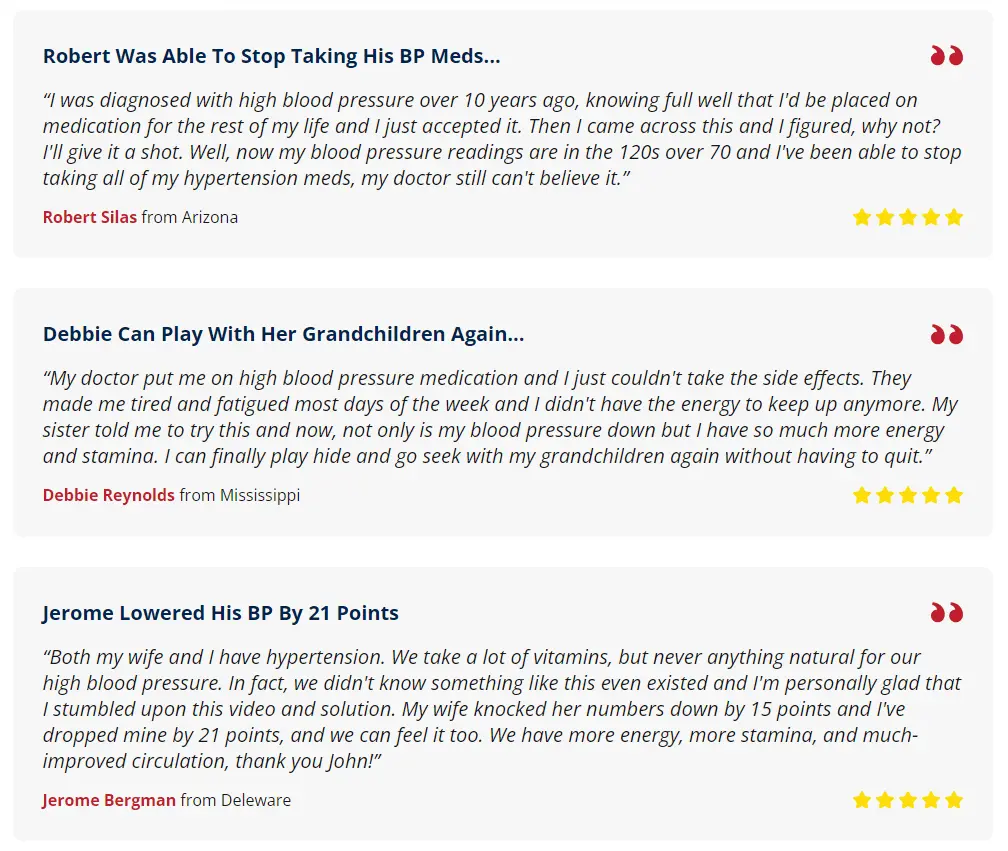Click heading 'Robert Was Able To Stop Taking His BP Meds'
The height and width of the screenshot is (851, 1008).
[271, 56]
